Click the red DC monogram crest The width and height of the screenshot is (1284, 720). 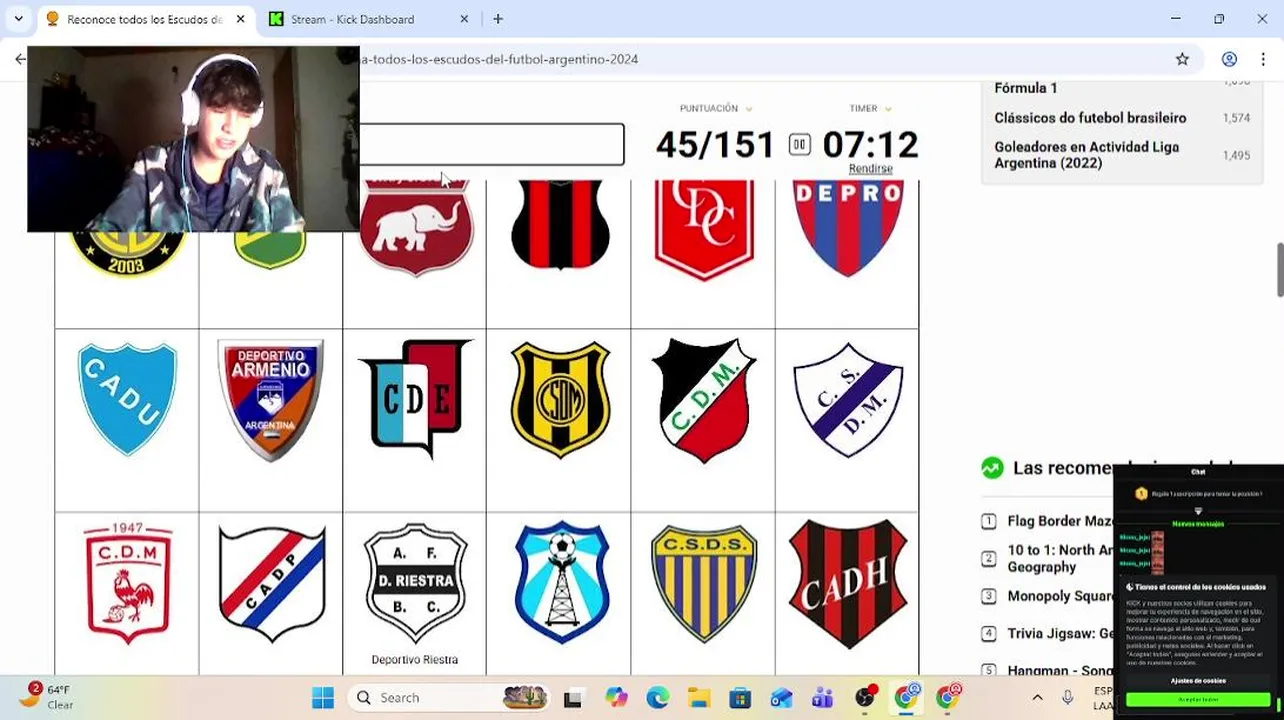tap(704, 230)
